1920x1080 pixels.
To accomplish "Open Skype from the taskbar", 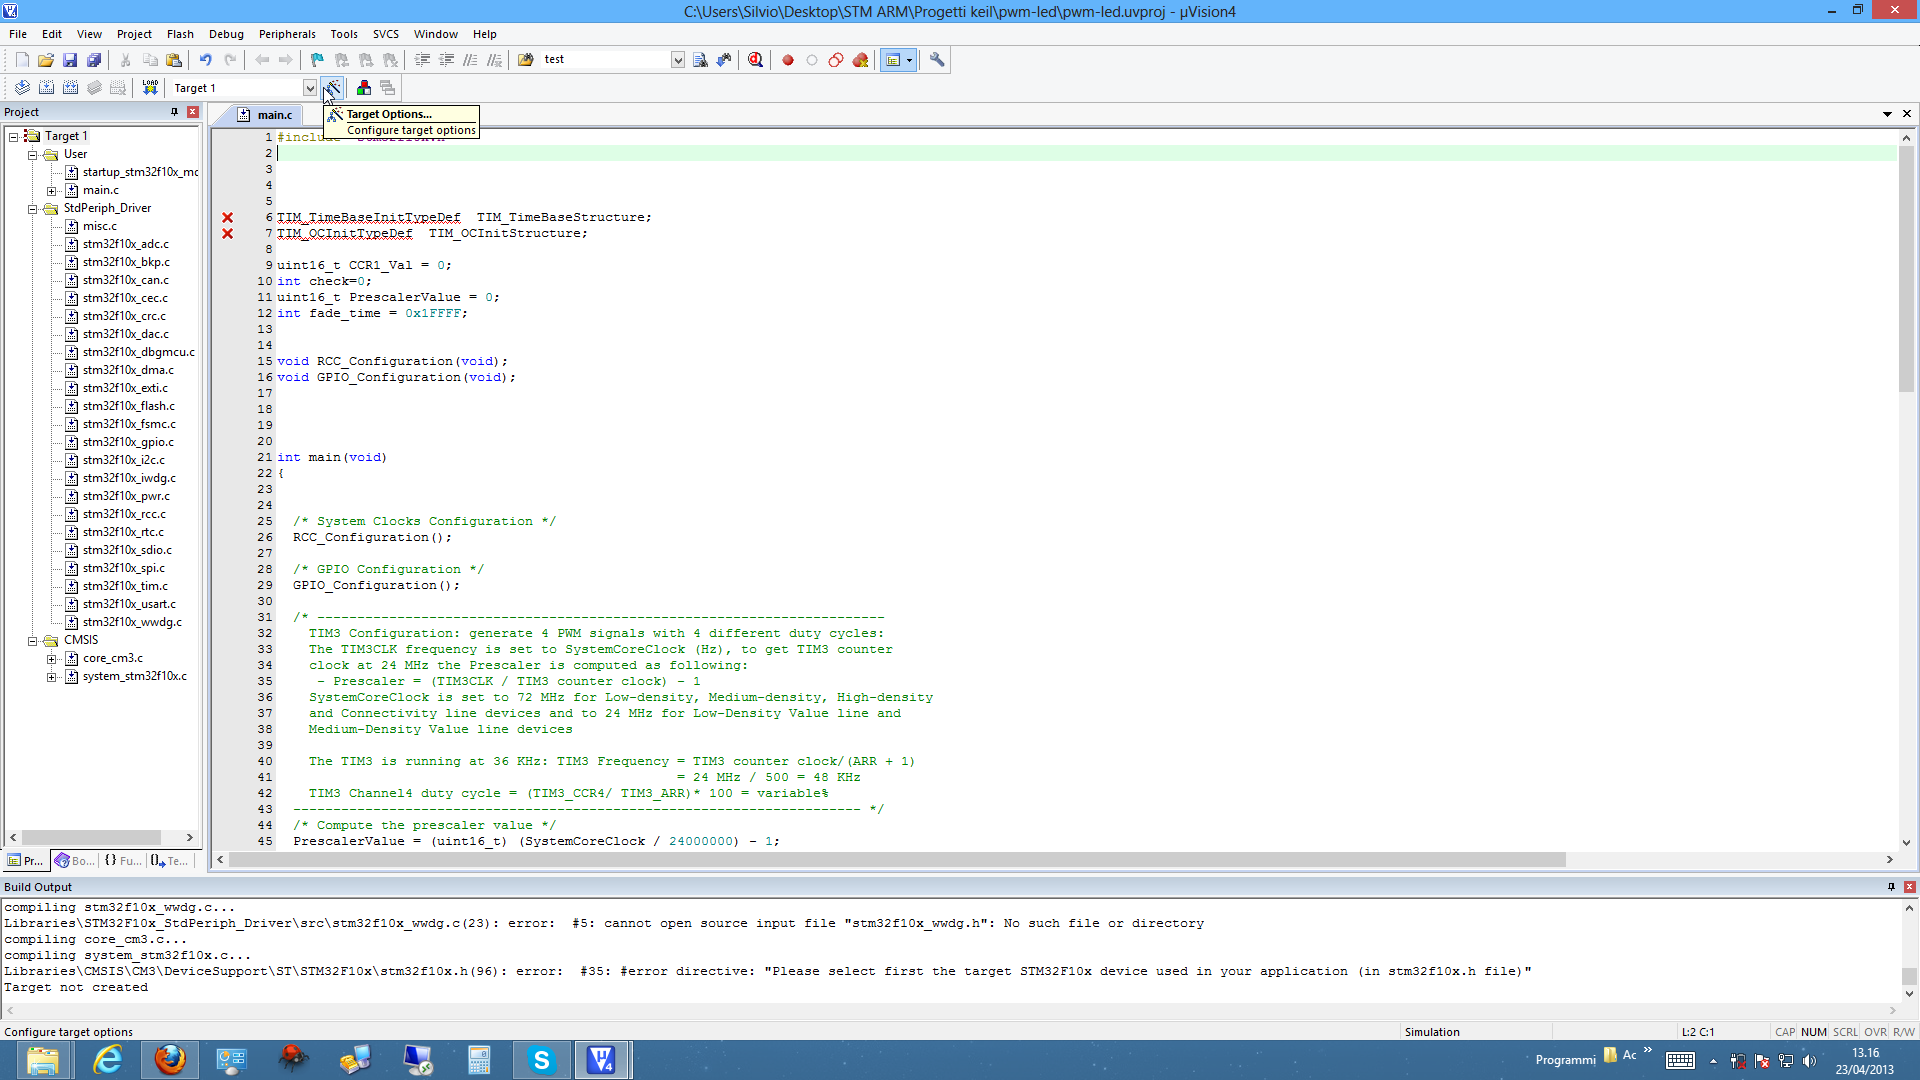I will (x=541, y=1060).
